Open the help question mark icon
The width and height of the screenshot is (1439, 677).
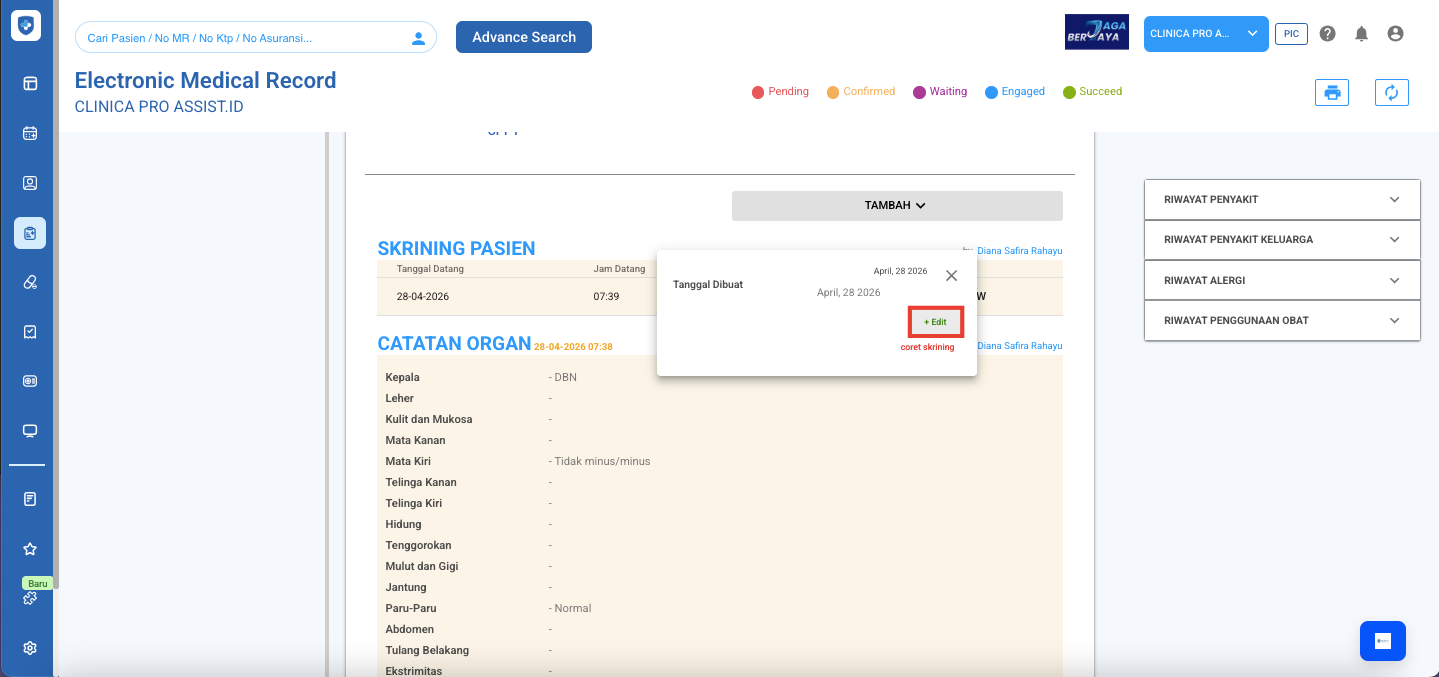tap(1327, 34)
